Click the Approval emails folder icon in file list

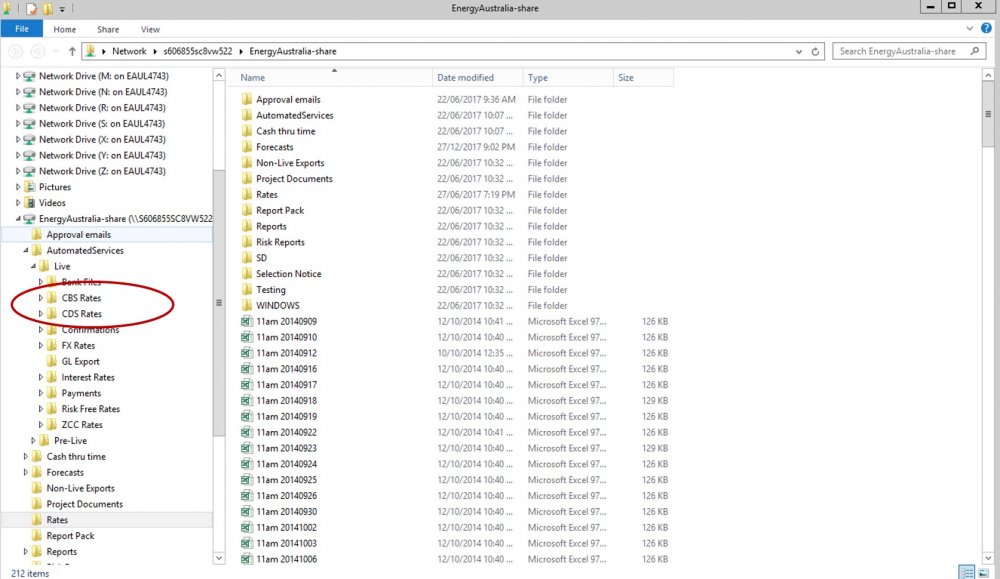coord(247,99)
